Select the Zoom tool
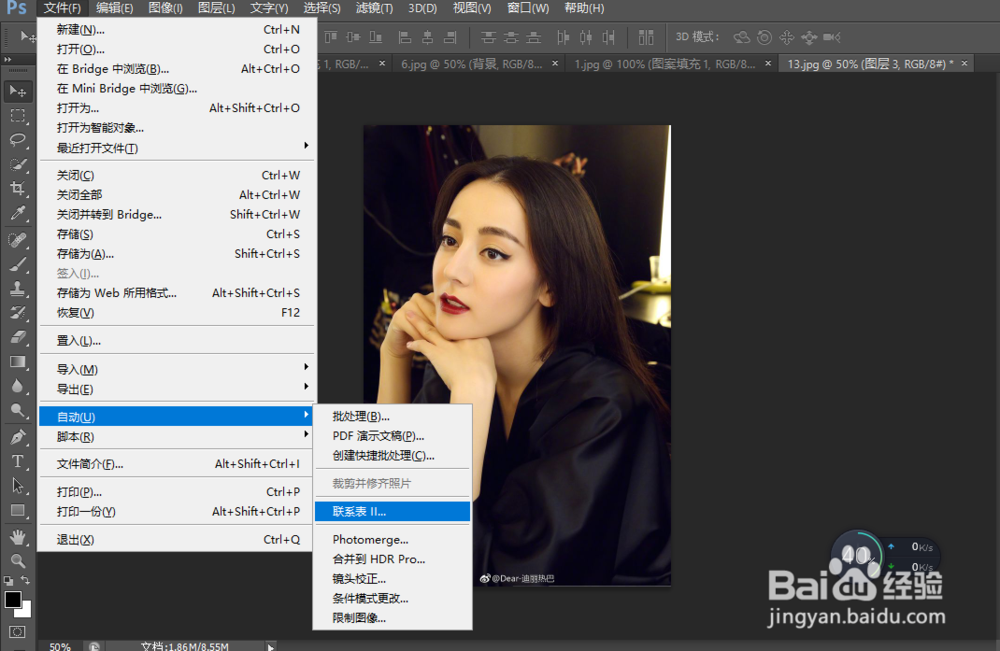 18,560
